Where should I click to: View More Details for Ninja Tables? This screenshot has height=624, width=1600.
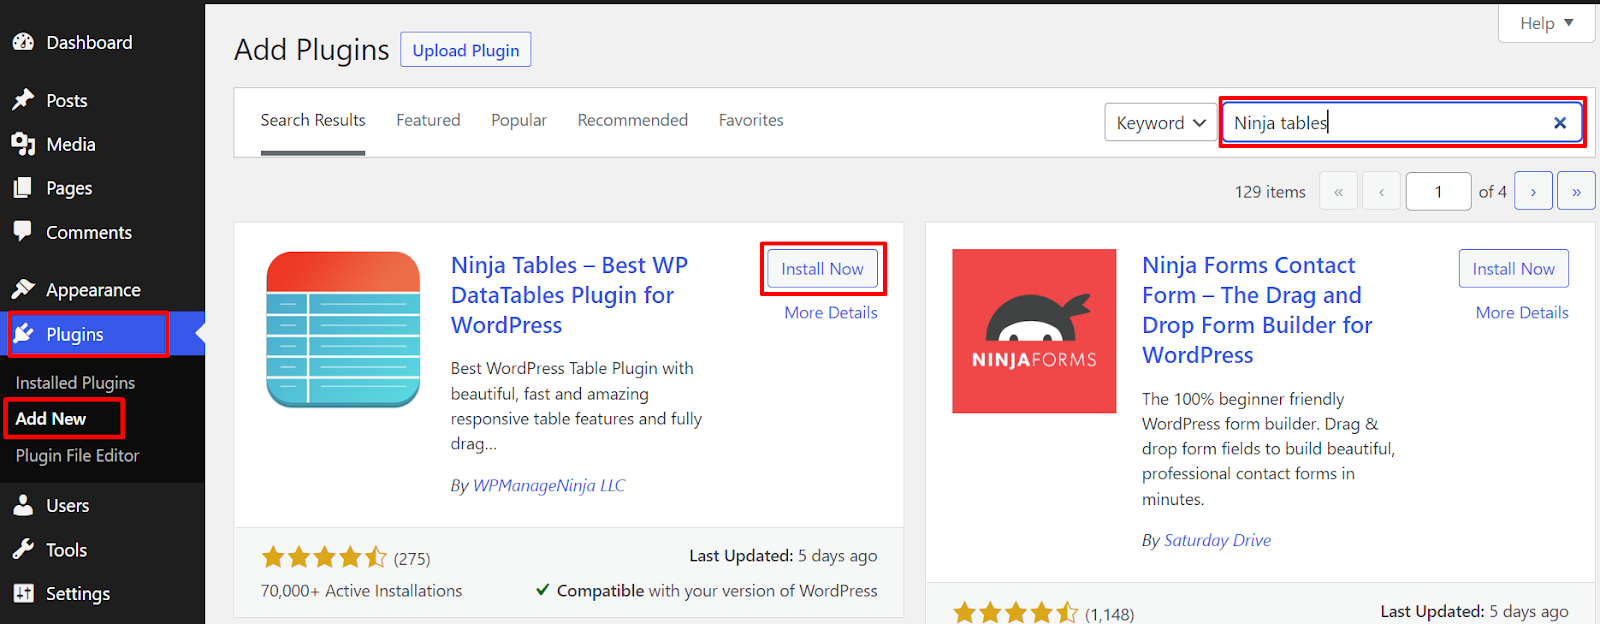831,313
